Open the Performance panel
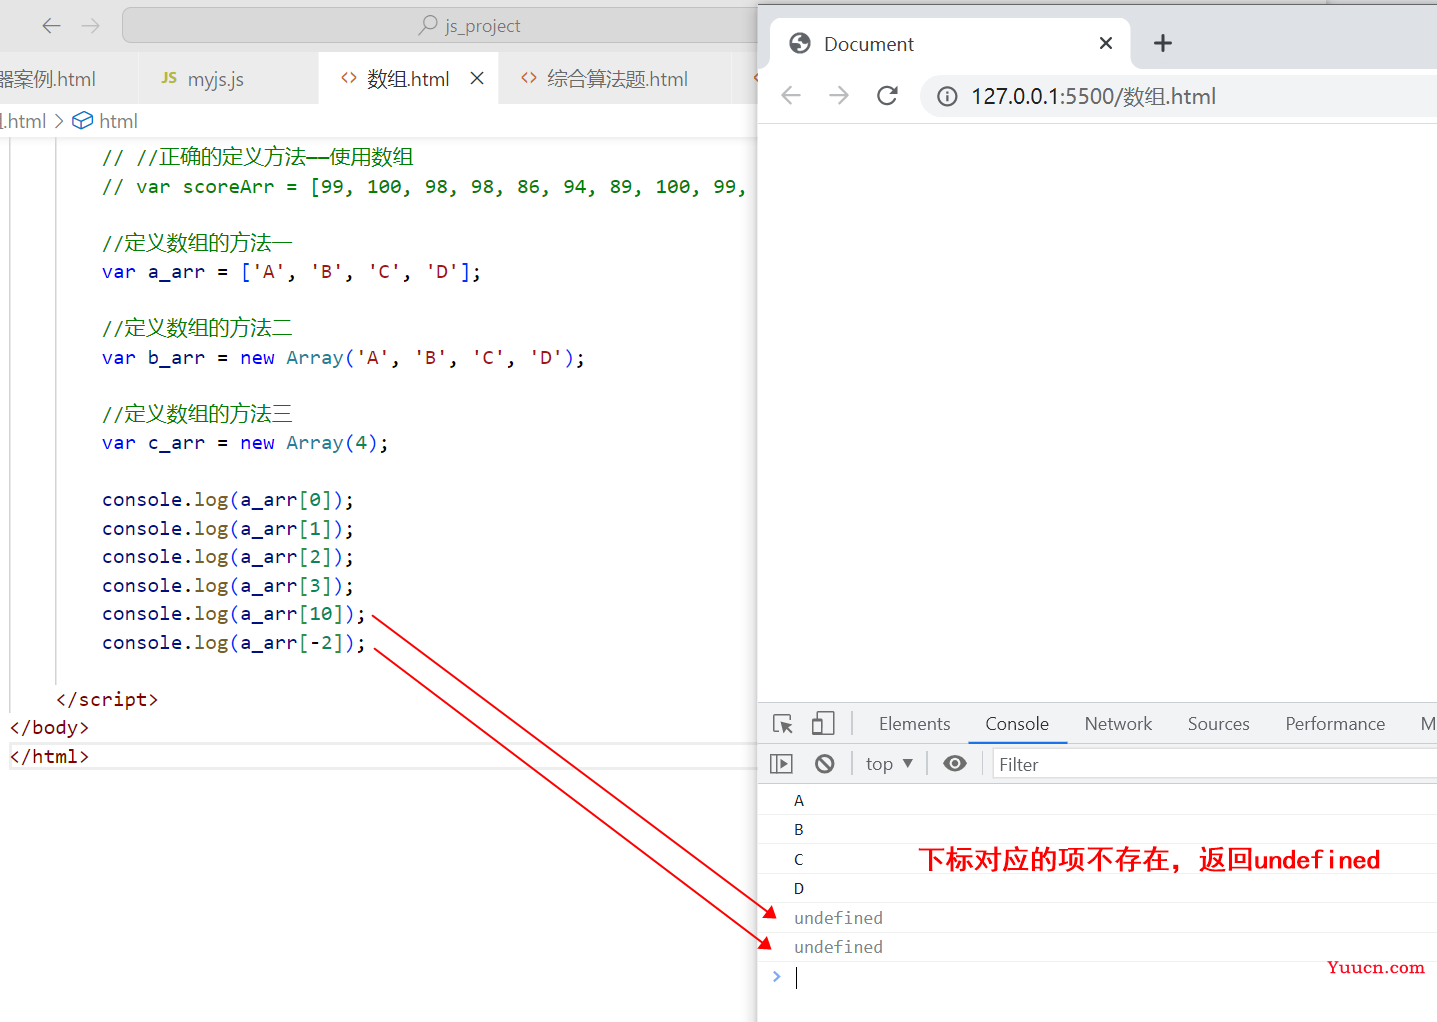The width and height of the screenshot is (1437, 1022). (1335, 724)
